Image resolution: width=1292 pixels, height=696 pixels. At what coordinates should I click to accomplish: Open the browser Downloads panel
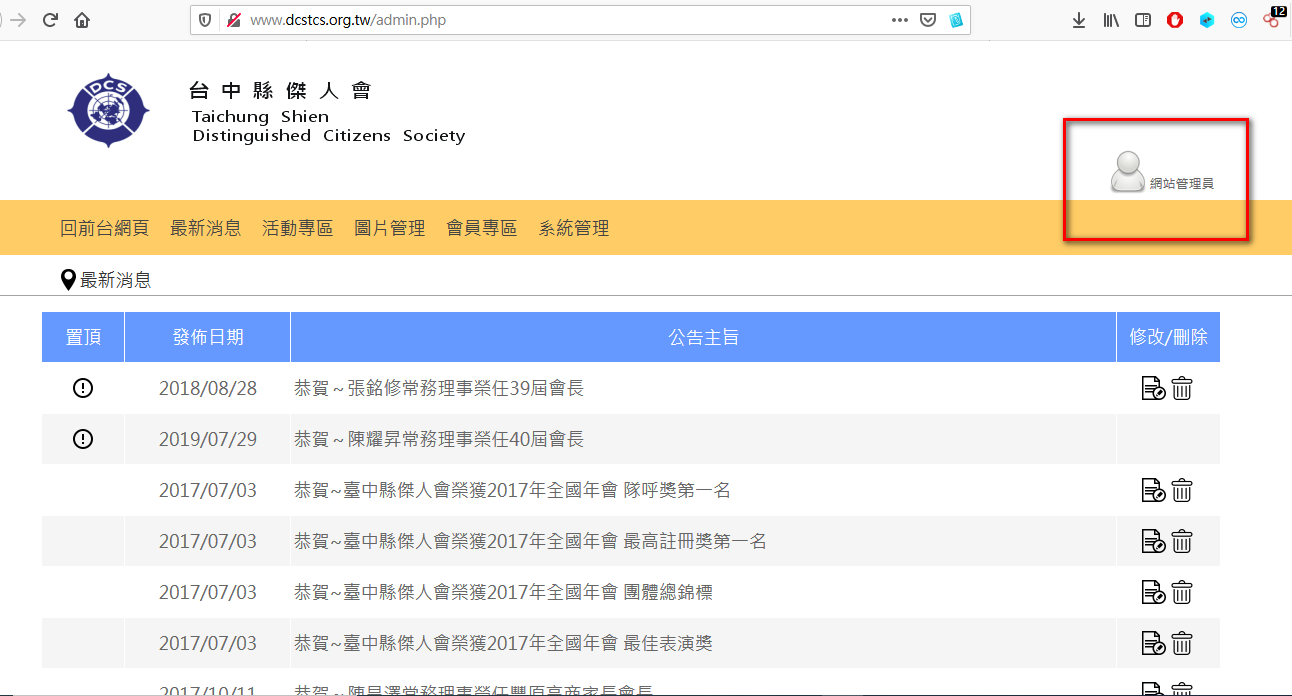point(1079,20)
